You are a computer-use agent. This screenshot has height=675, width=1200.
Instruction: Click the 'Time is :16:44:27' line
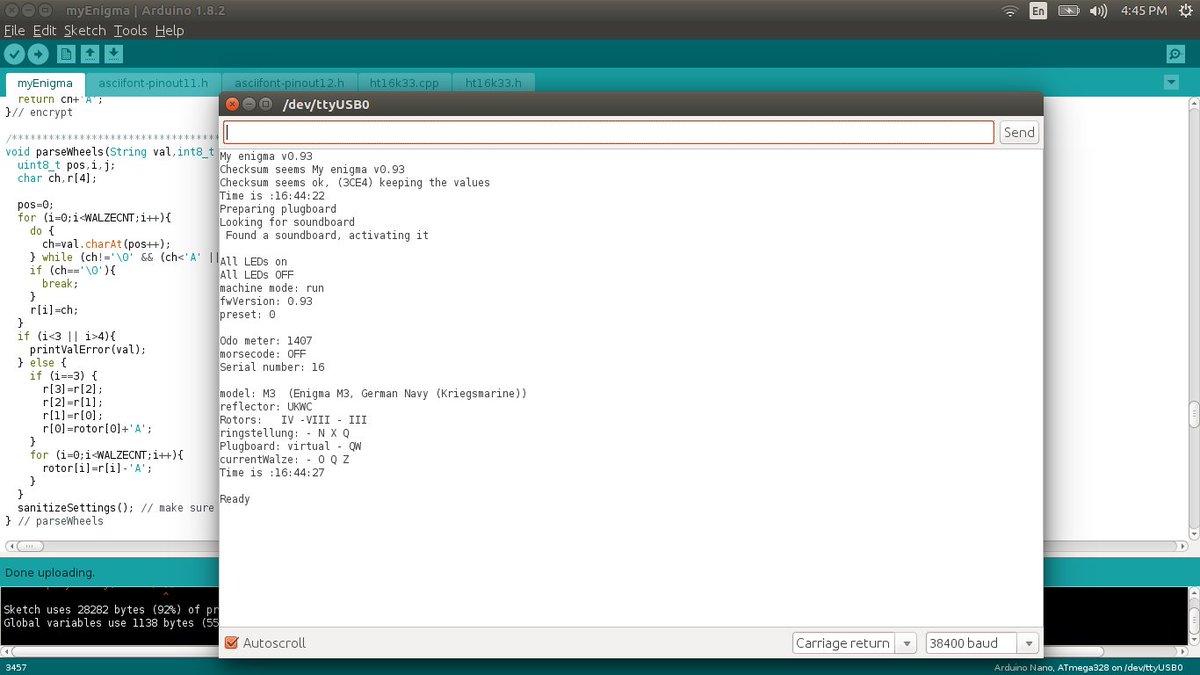point(272,472)
